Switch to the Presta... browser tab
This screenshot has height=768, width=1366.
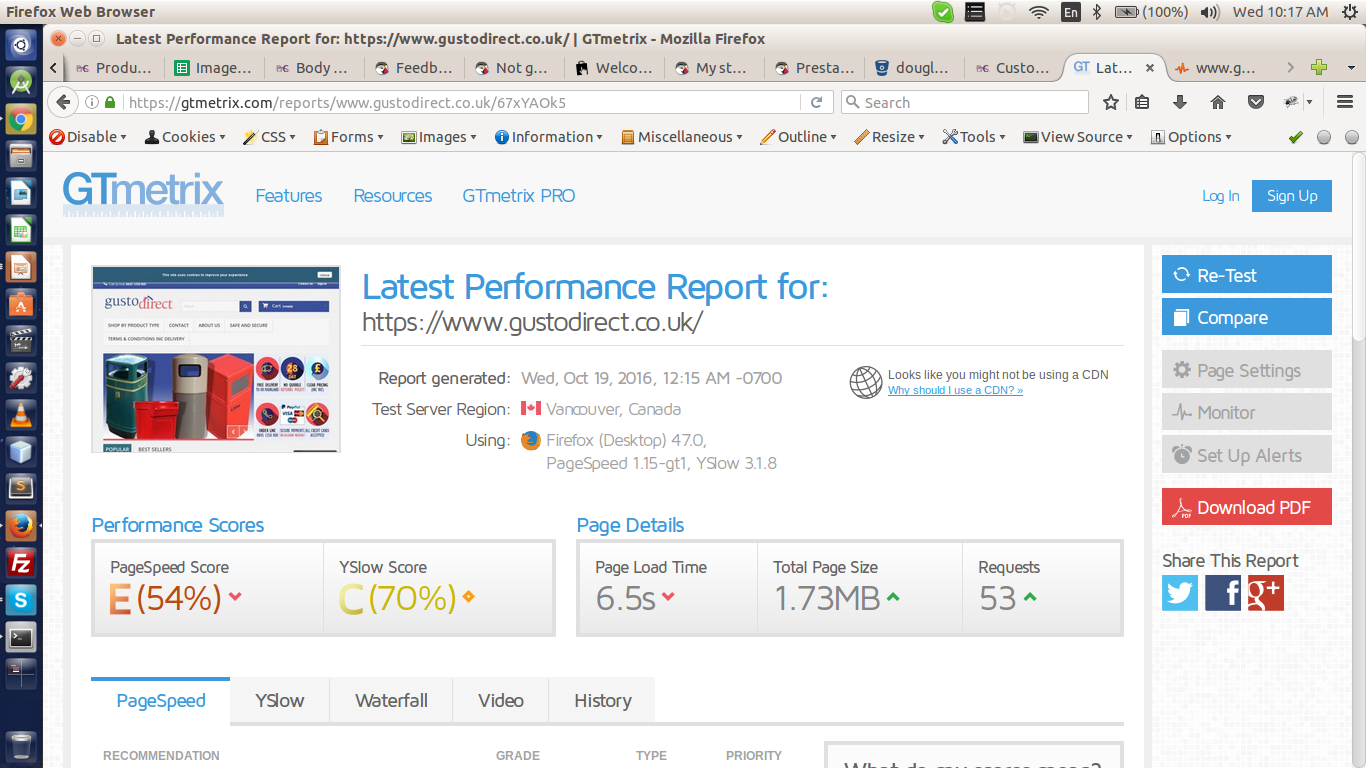click(x=814, y=68)
